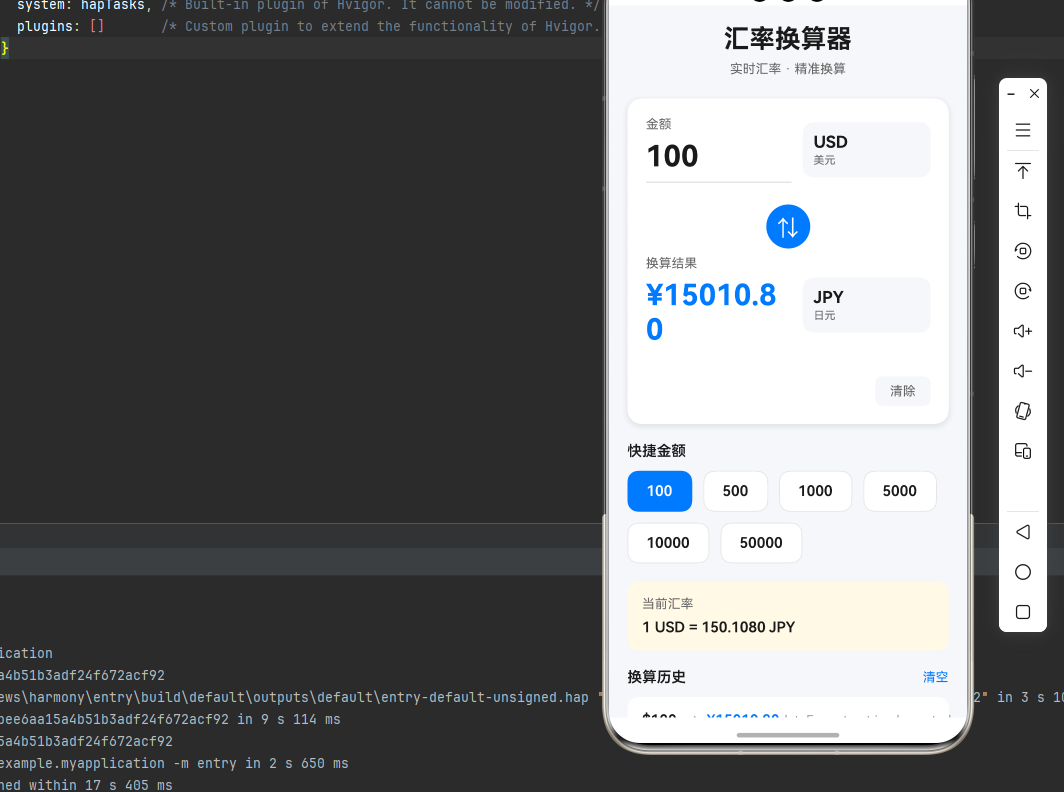Viewport: 1064px width, 792px height.
Task: Select the crop screenshot icon in emulator toolbar
Action: tap(1023, 211)
